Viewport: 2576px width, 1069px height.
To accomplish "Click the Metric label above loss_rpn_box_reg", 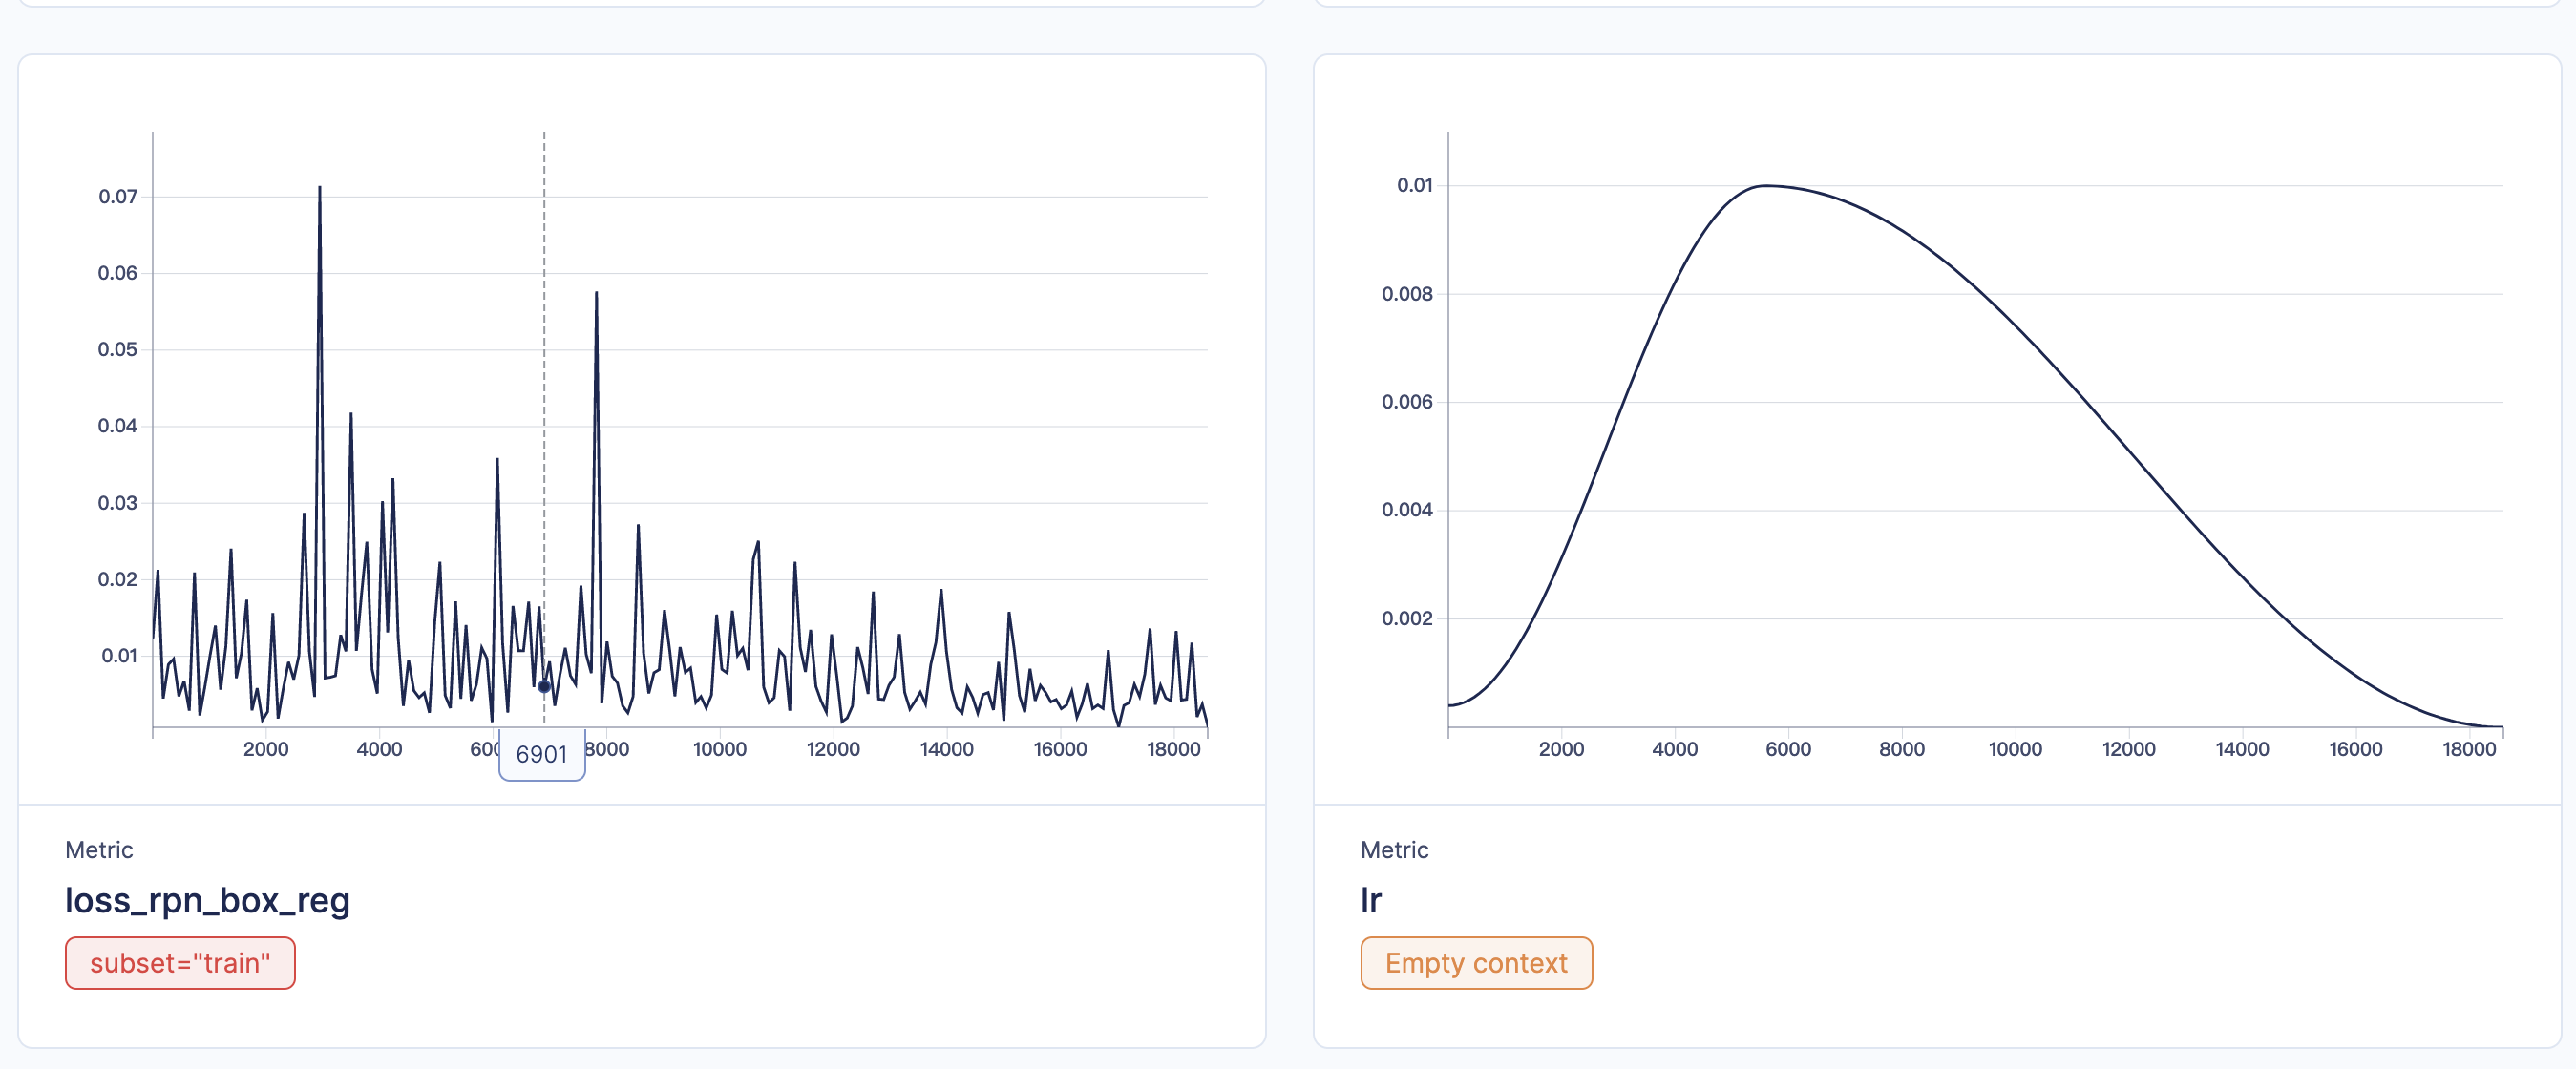I will point(98,849).
